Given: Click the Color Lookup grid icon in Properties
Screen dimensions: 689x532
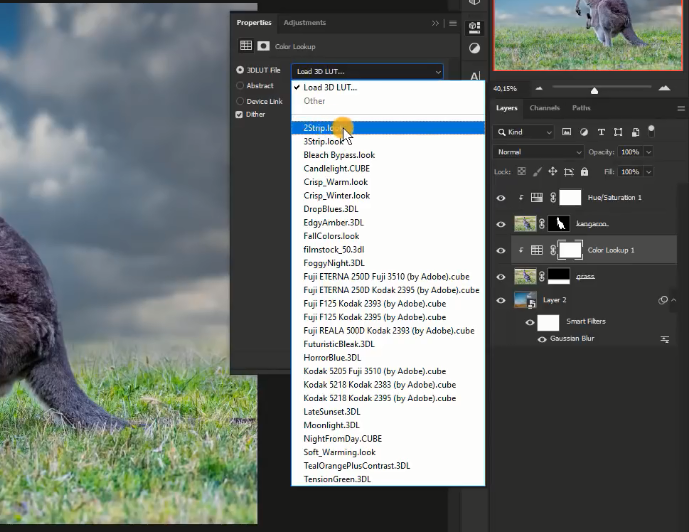Looking at the screenshot, I should (245, 46).
